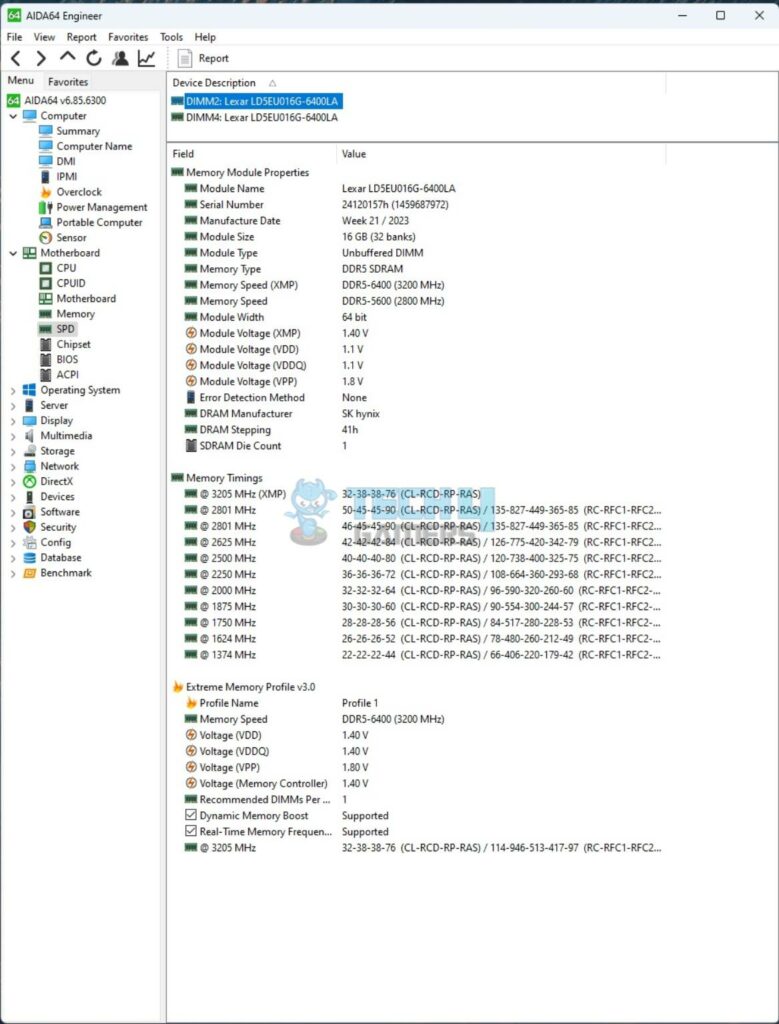779x1024 pixels.
Task: Collapse the Computer tree node
Action: tap(13, 116)
